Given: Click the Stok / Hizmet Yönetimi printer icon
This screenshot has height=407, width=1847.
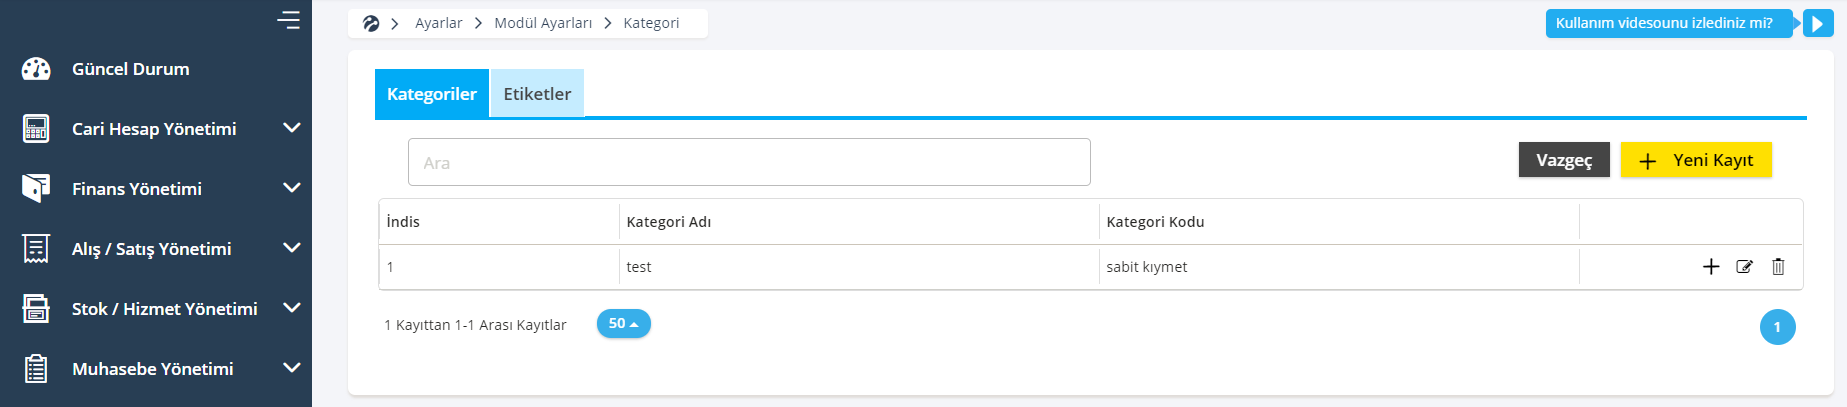Looking at the screenshot, I should tap(36, 309).
